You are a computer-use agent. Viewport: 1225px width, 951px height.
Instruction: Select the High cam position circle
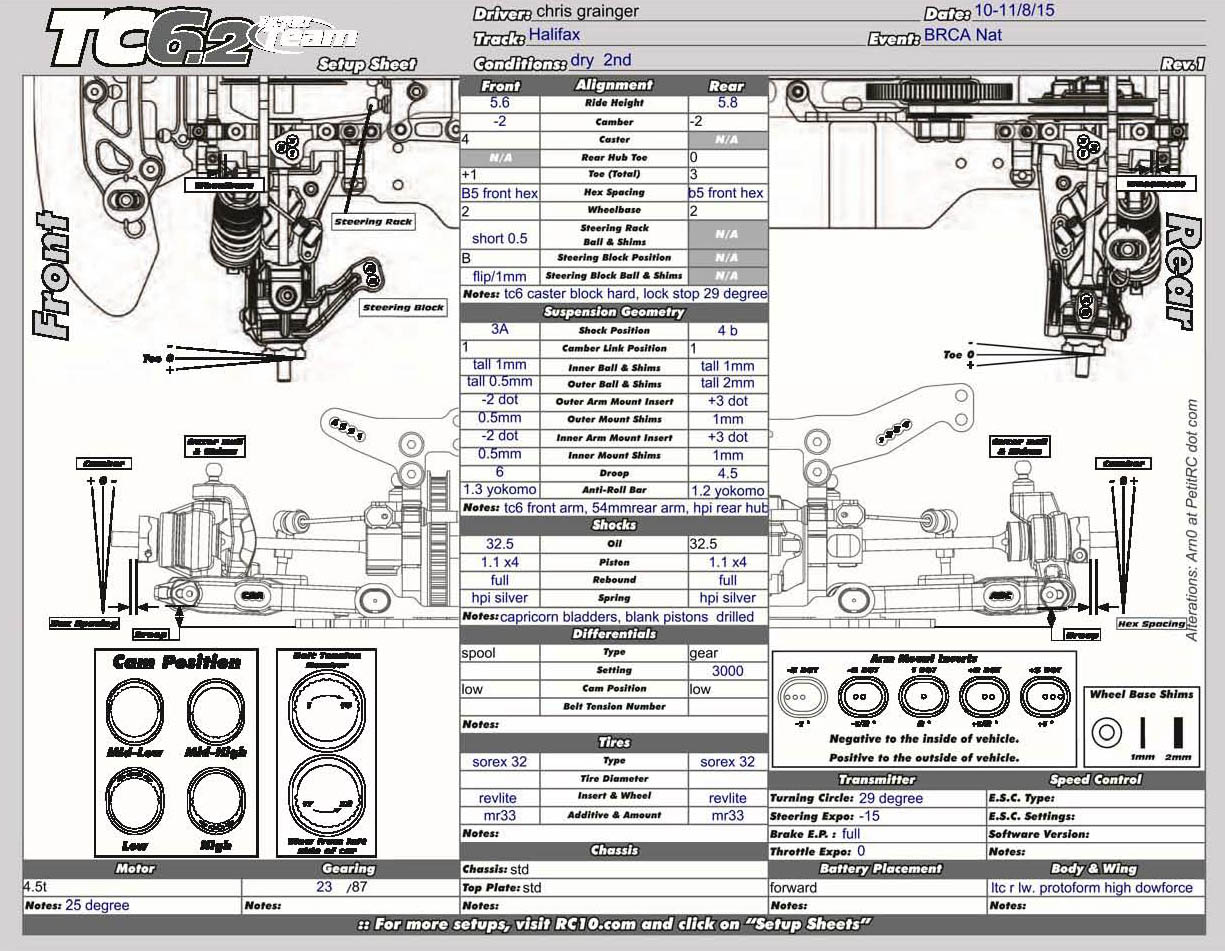217,803
